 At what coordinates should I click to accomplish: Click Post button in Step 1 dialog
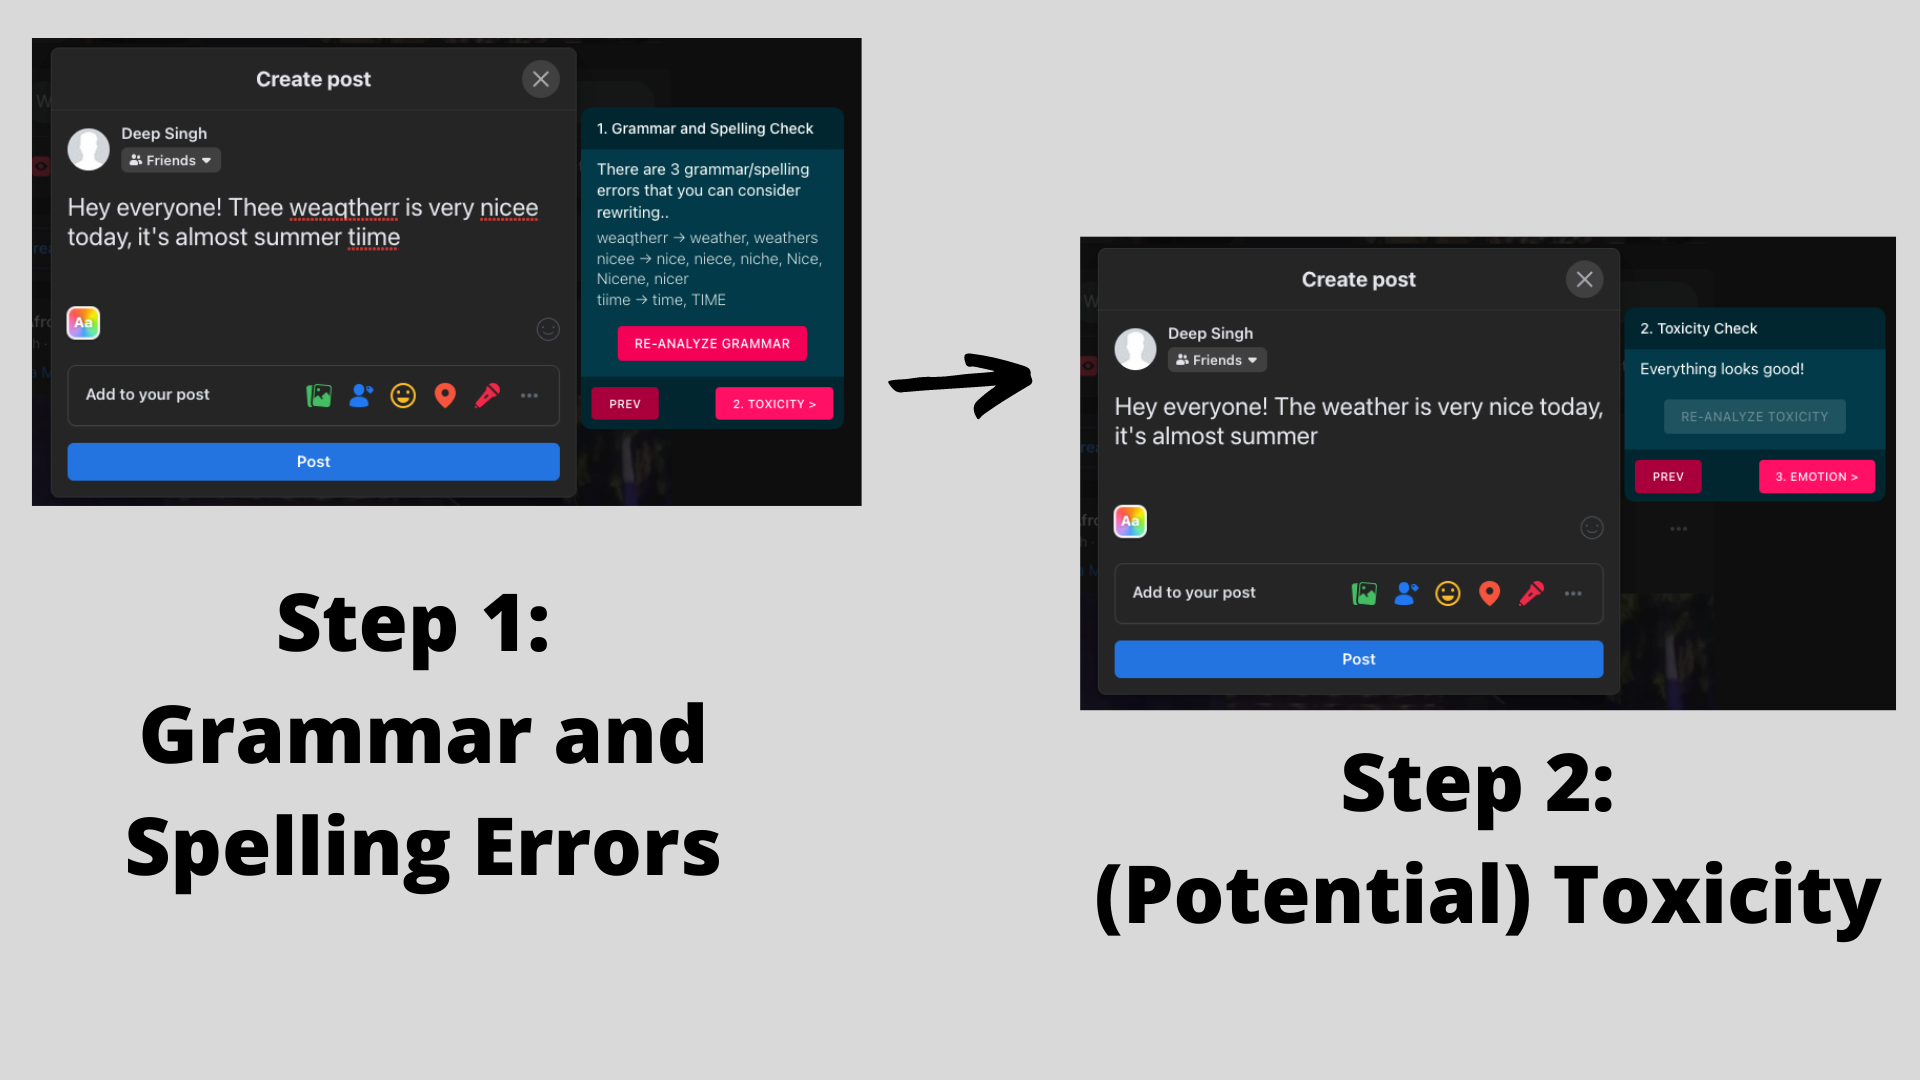click(x=313, y=460)
